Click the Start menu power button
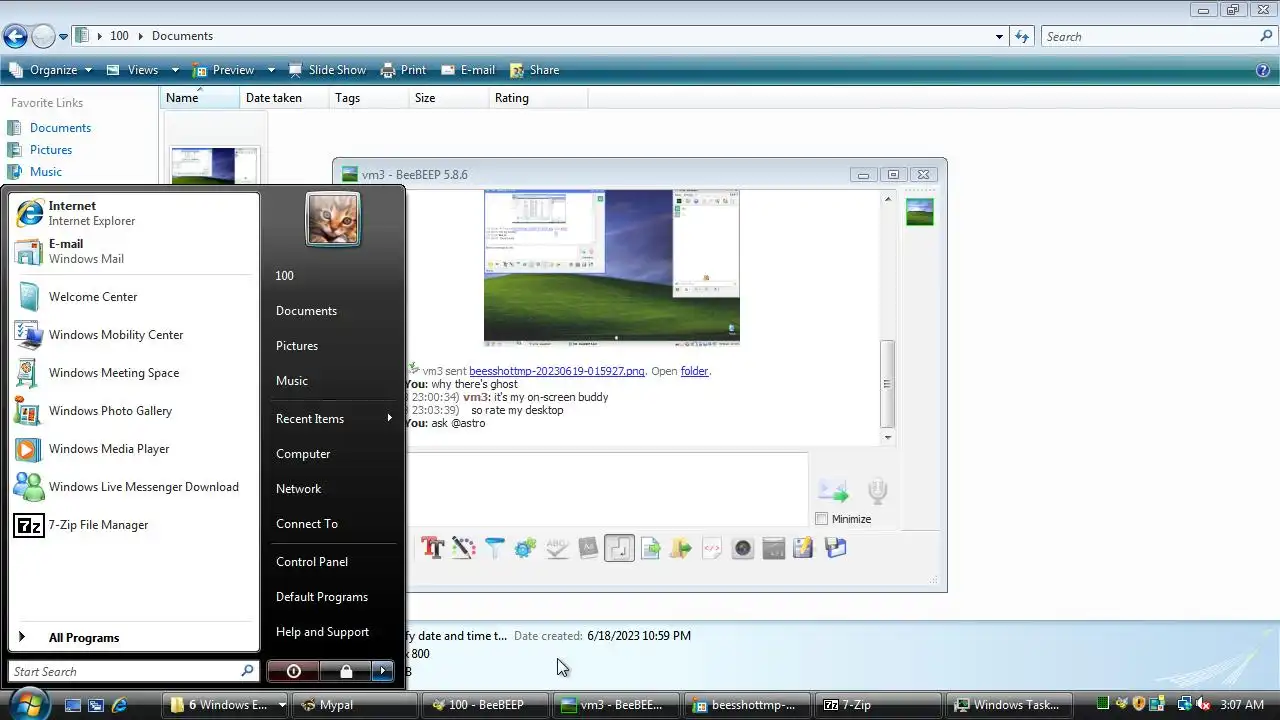 (294, 671)
